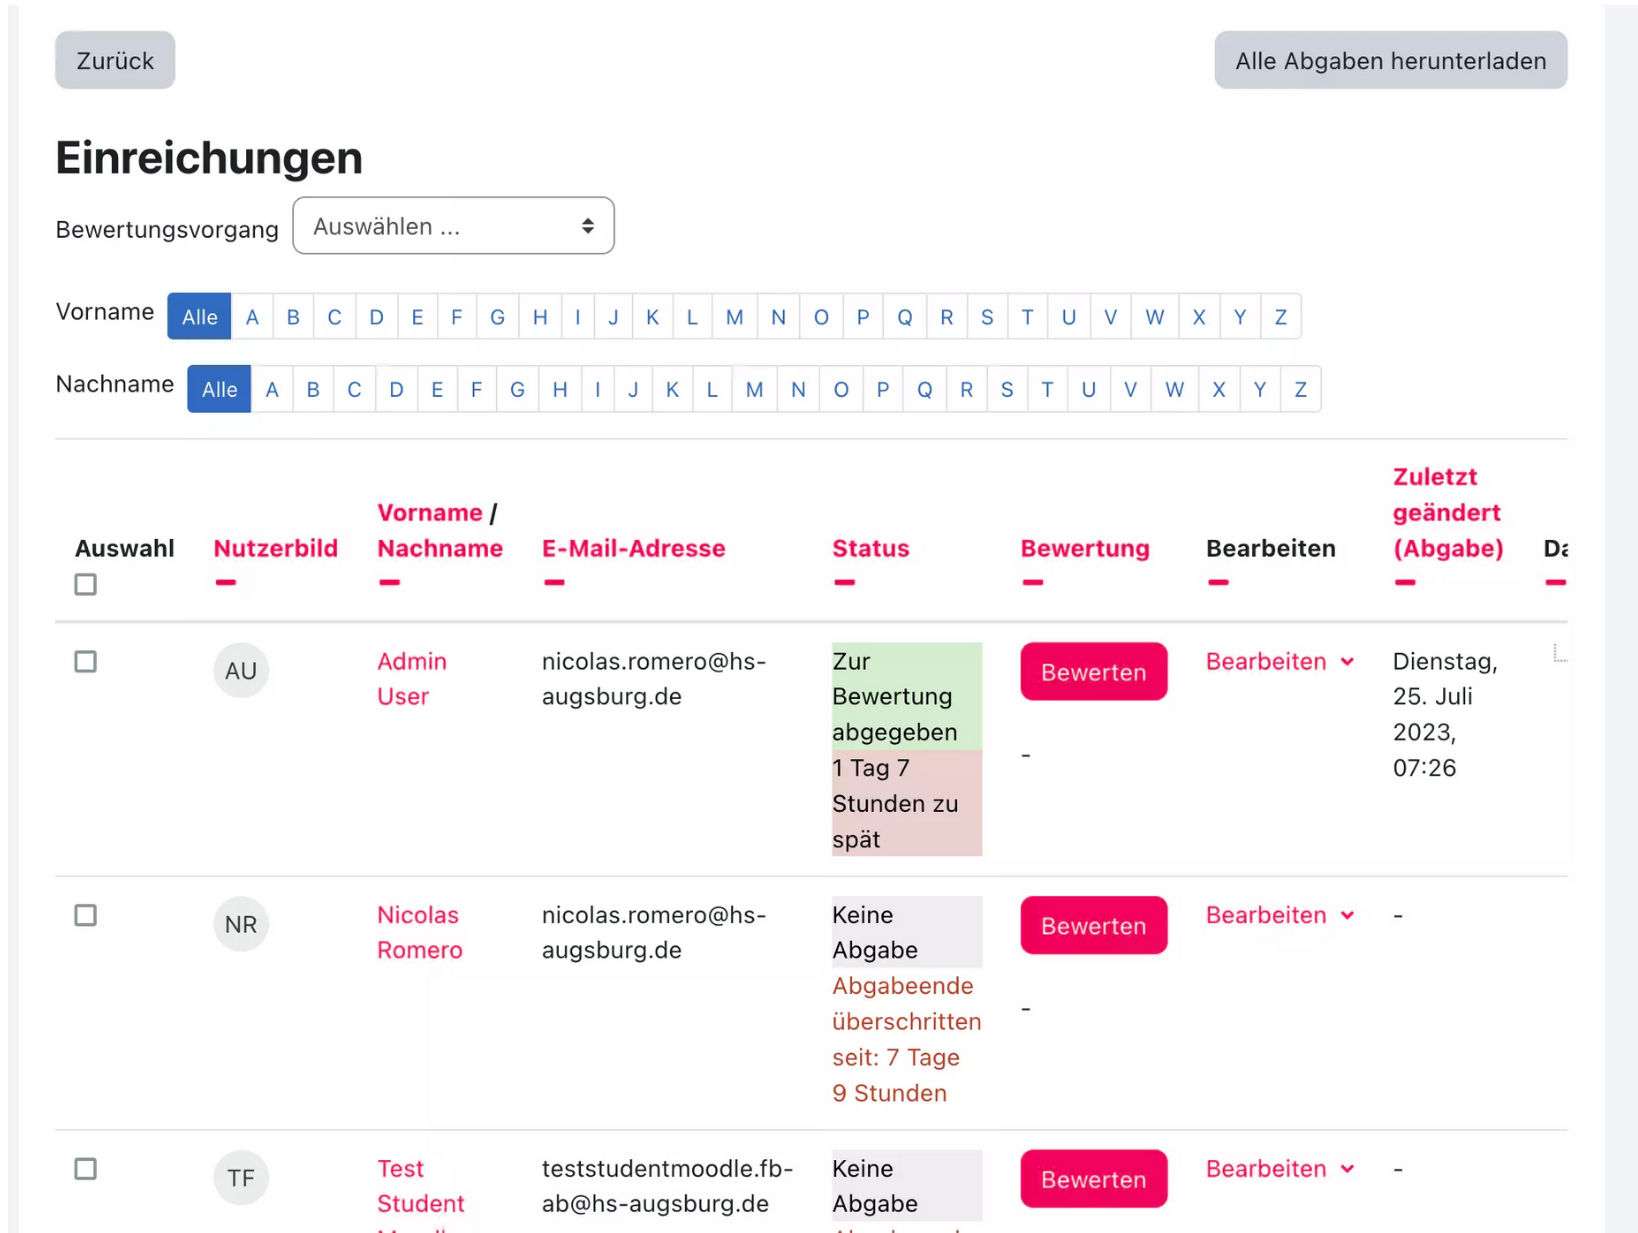The image size is (1638, 1233).
Task: Hide the Status column via dash icon
Action: (844, 582)
